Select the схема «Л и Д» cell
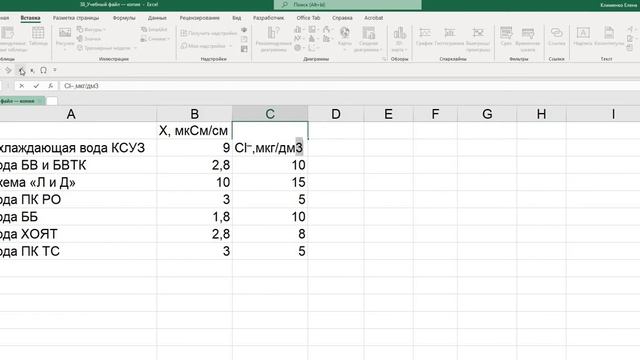 point(78,182)
